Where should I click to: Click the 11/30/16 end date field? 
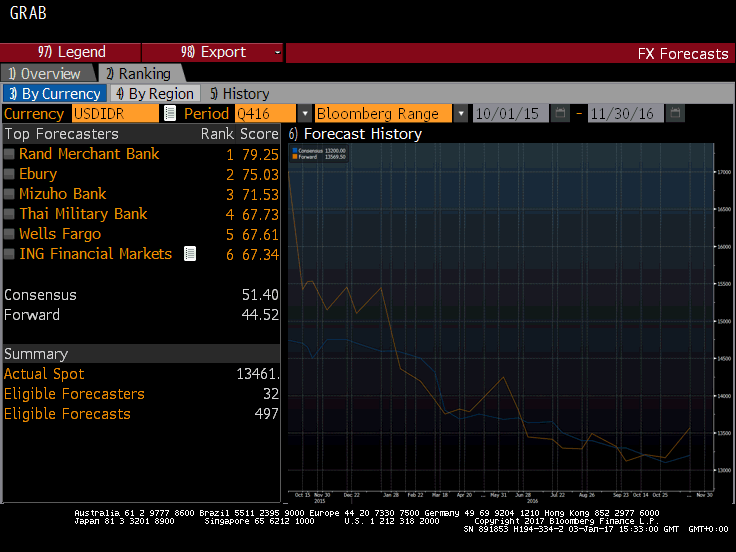tap(626, 114)
